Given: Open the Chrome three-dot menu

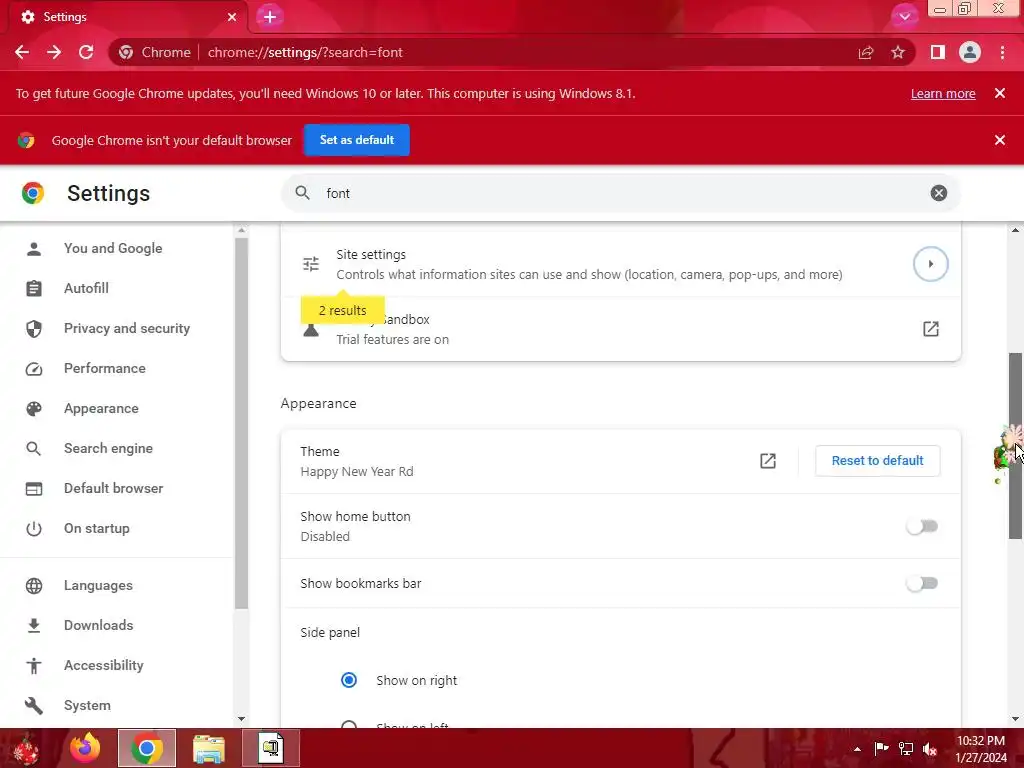Looking at the screenshot, I should pos(1002,52).
